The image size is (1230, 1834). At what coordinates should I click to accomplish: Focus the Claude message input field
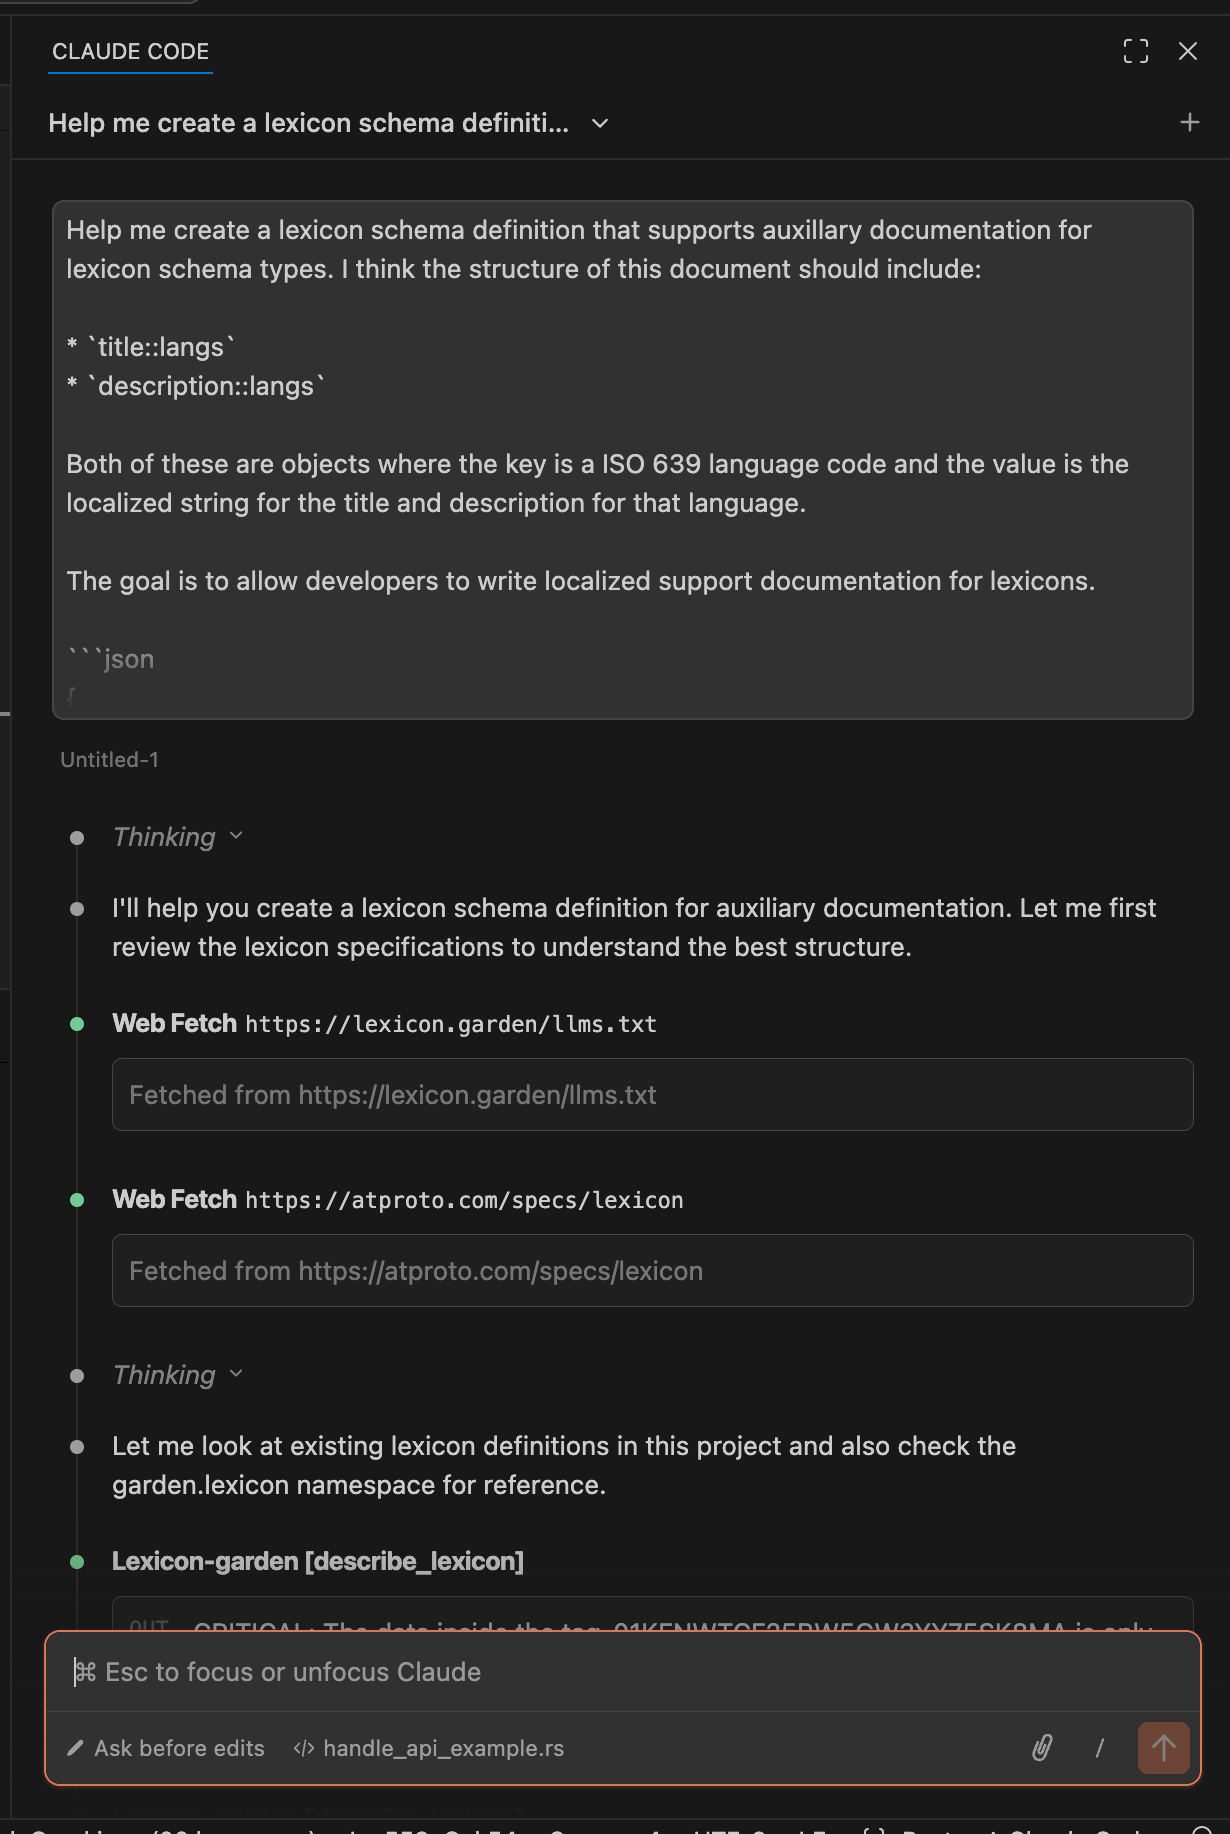620,1672
